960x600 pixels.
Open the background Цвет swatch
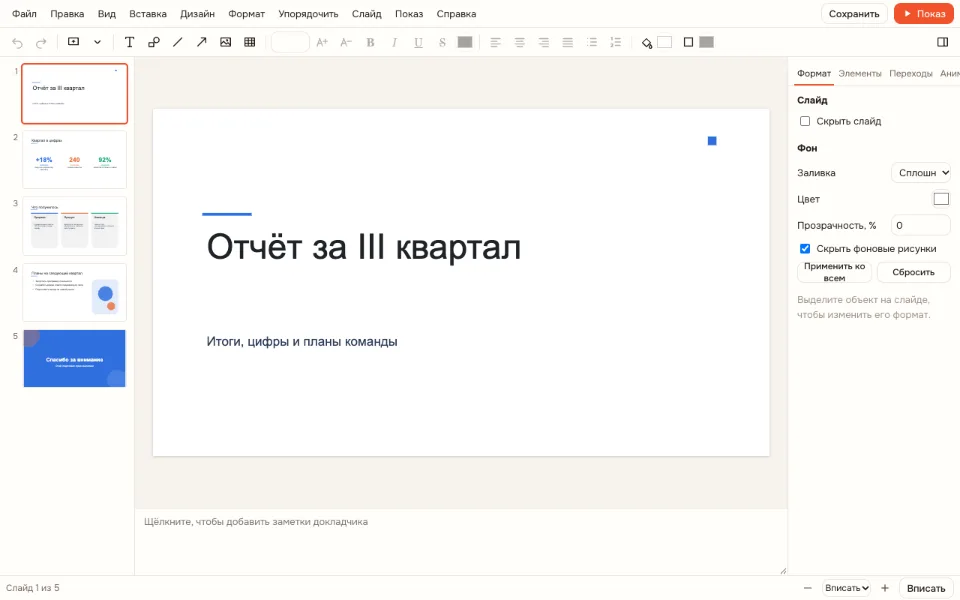[x=941, y=199]
